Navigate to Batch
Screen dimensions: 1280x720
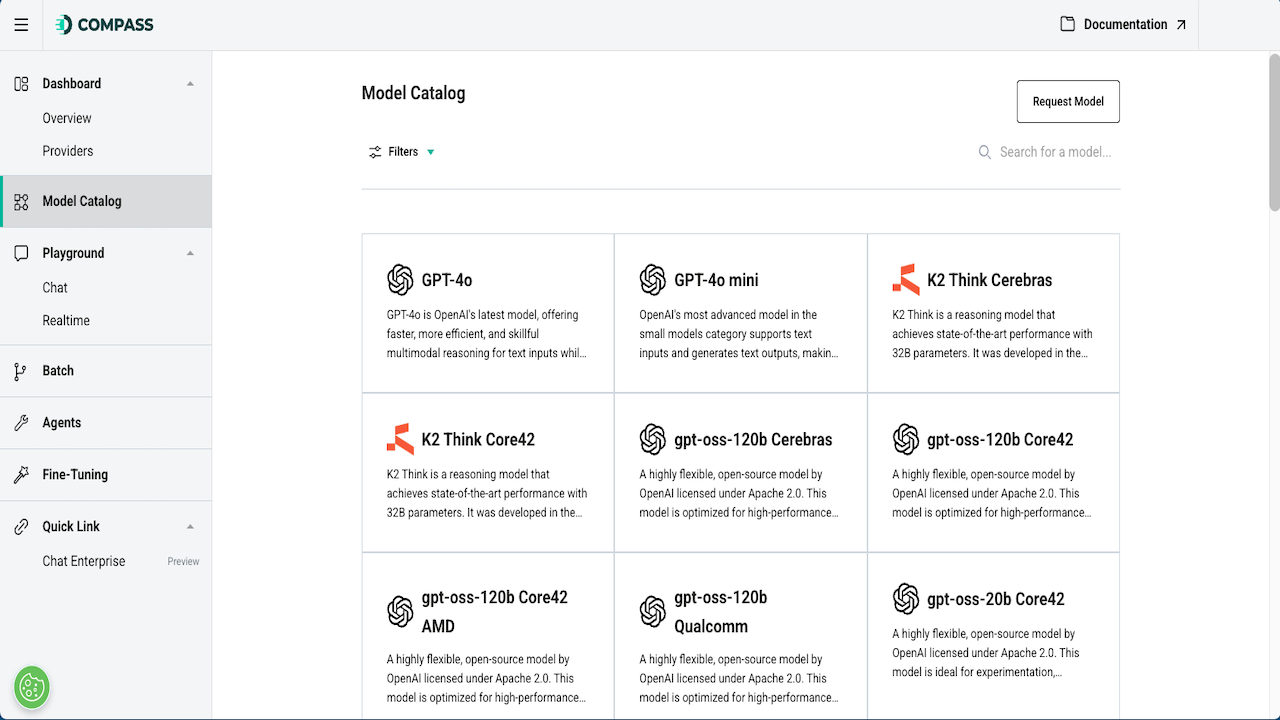106,371
